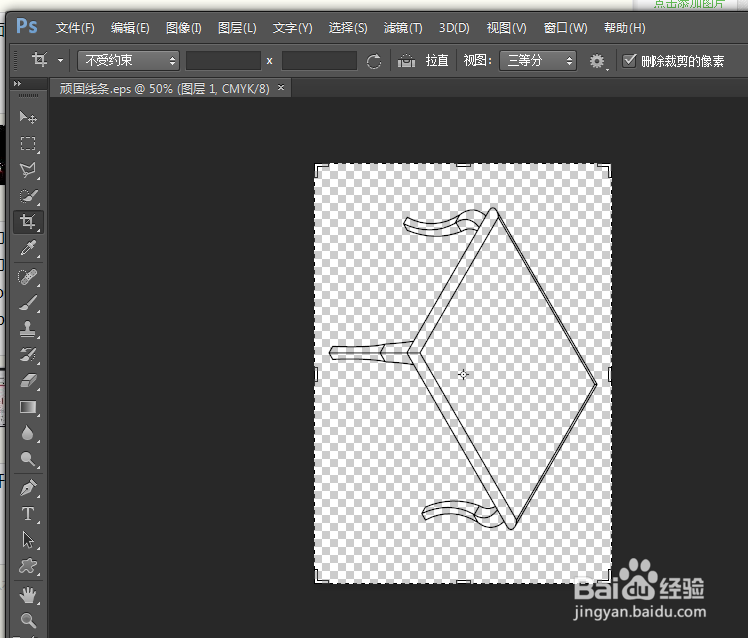Select the History Brush tool
This screenshot has width=748, height=638.
(x=28, y=355)
